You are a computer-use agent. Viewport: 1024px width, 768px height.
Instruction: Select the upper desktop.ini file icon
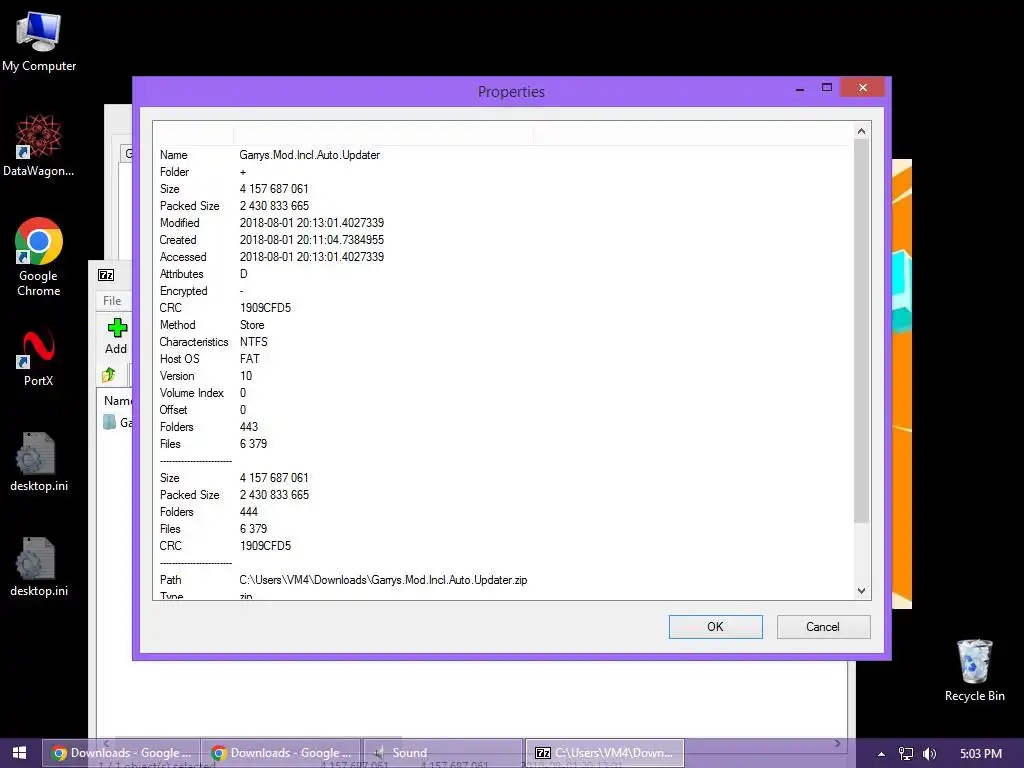point(39,461)
